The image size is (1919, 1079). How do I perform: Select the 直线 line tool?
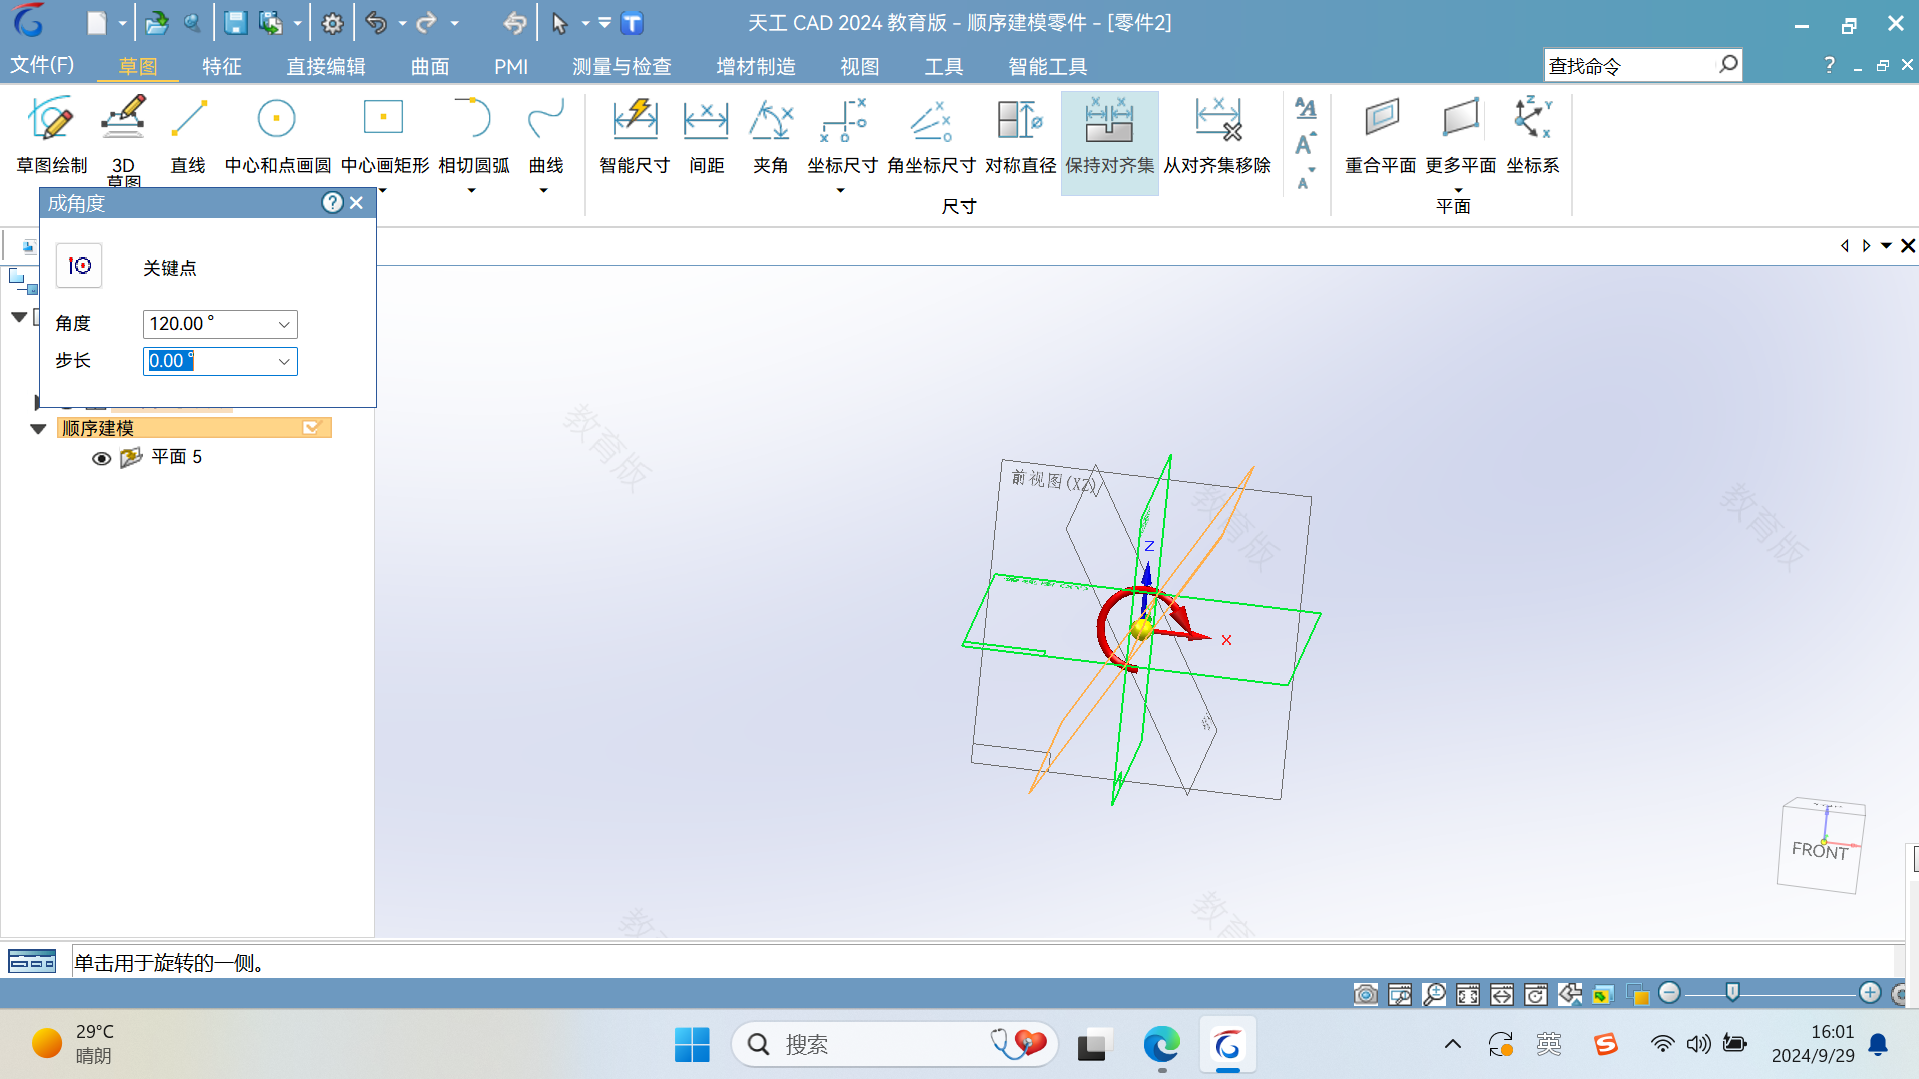pyautogui.click(x=188, y=136)
